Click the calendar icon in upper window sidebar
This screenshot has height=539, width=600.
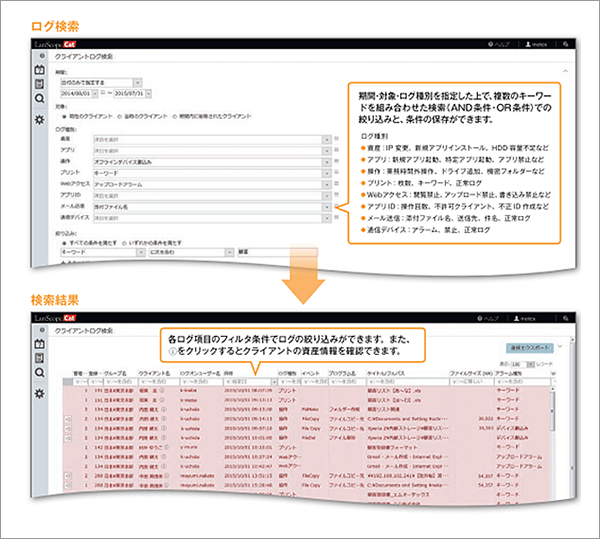39,70
